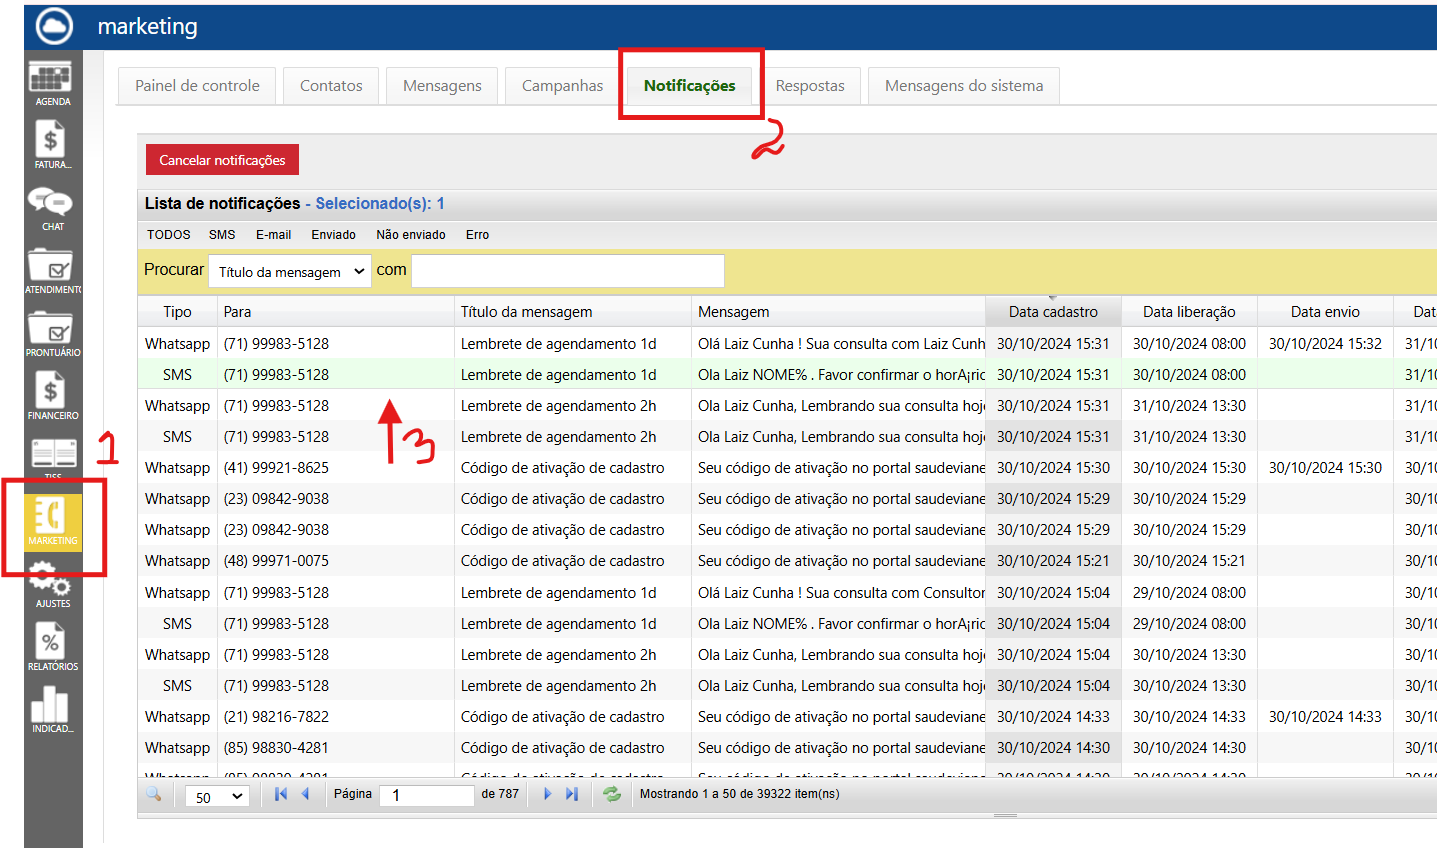Click the Cancelar notificações button
The width and height of the screenshot is (1437, 848).
pos(222,160)
